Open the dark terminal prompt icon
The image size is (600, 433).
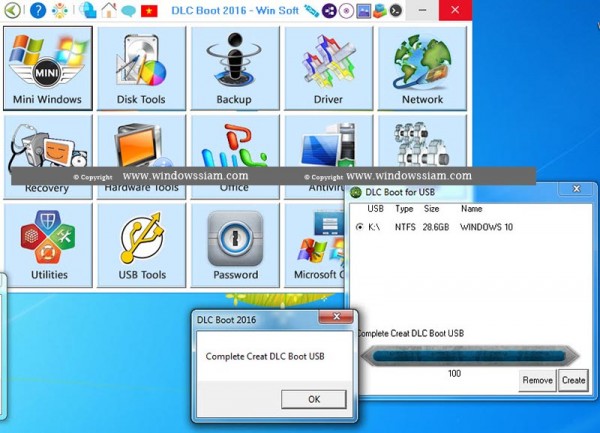click(x=396, y=11)
